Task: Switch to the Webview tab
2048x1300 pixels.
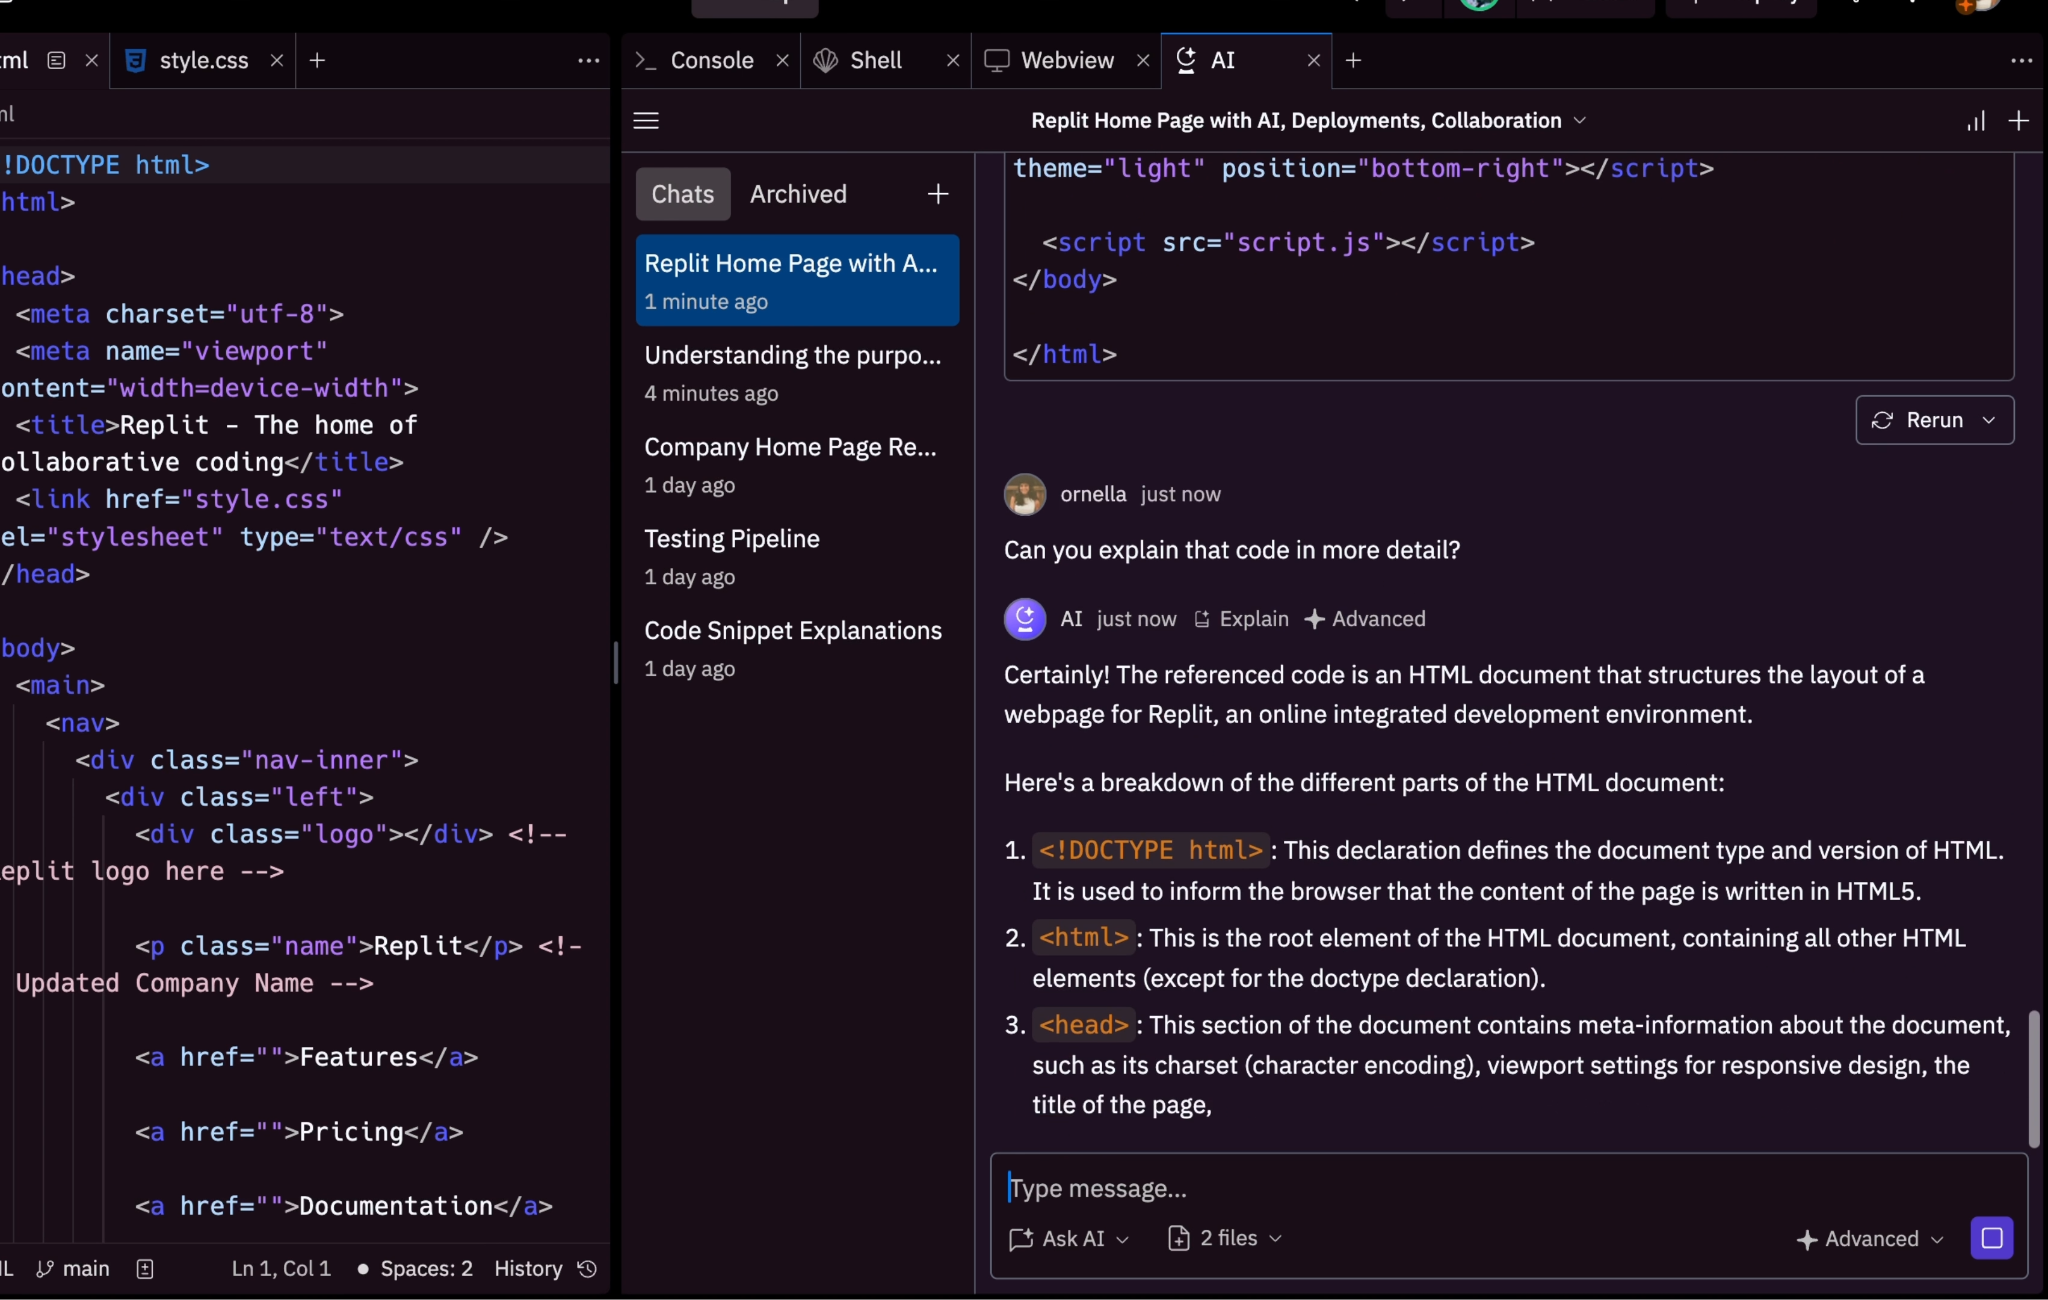Action: (x=1067, y=60)
